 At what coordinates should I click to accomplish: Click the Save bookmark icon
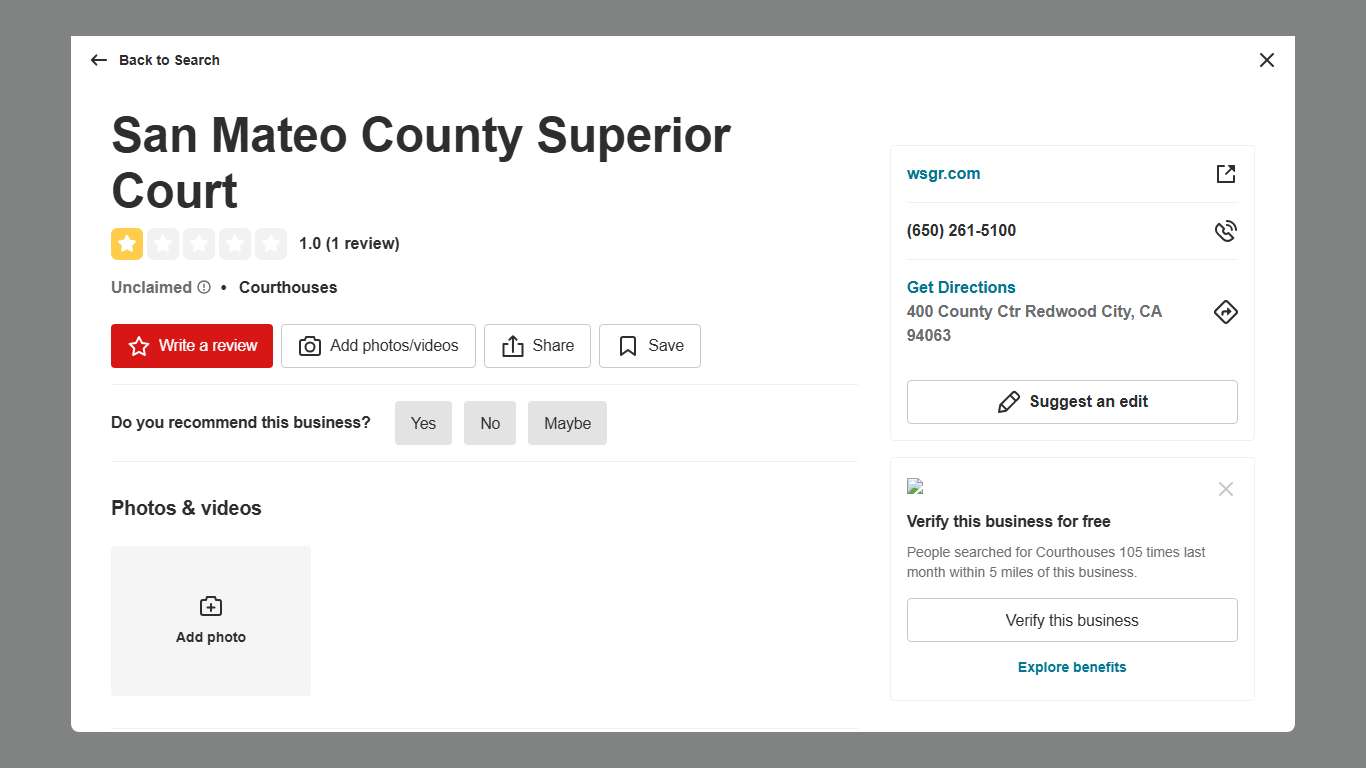pyautogui.click(x=627, y=345)
